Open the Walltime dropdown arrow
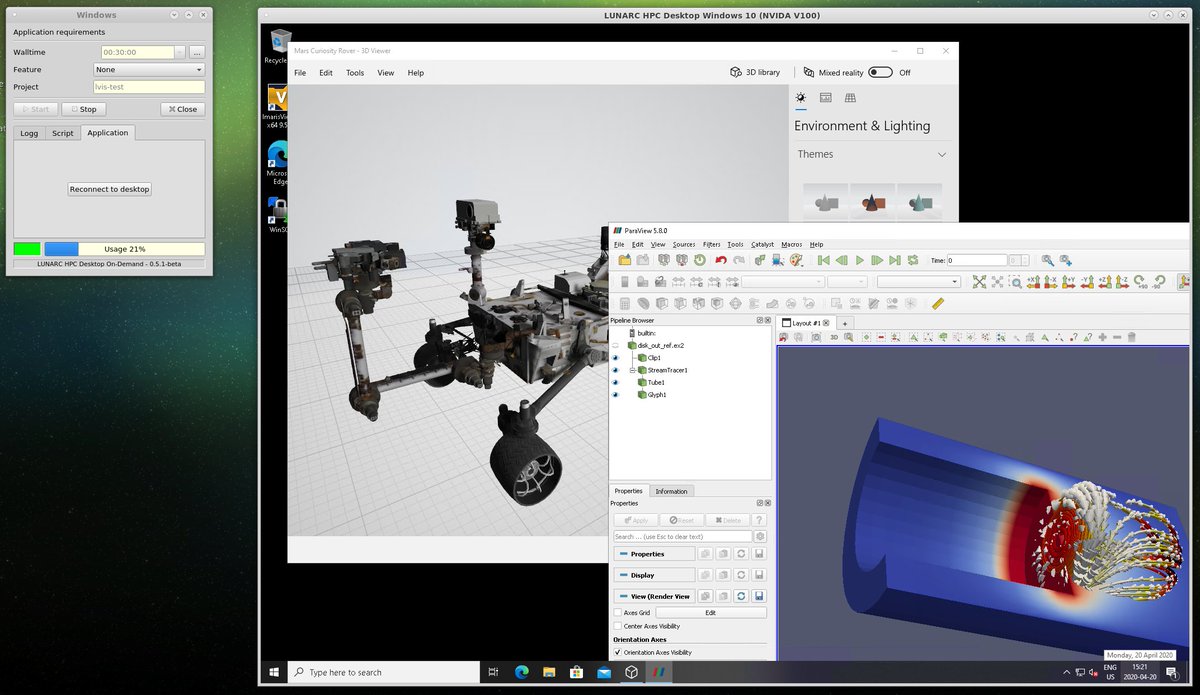This screenshot has width=1200, height=695. [x=179, y=52]
